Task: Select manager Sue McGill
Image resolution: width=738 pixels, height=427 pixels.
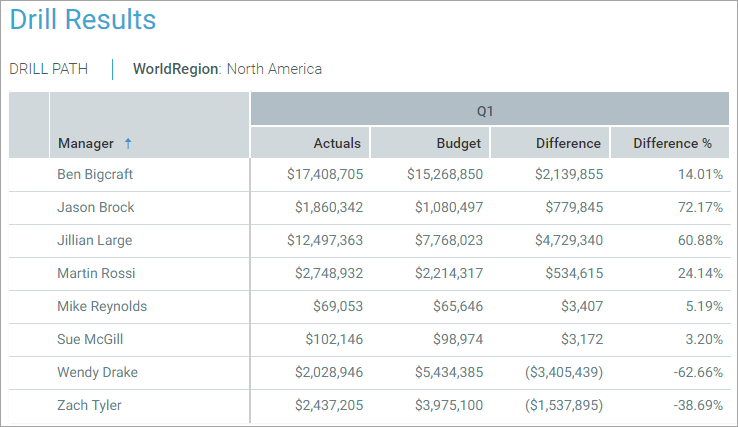Action: tap(90, 339)
